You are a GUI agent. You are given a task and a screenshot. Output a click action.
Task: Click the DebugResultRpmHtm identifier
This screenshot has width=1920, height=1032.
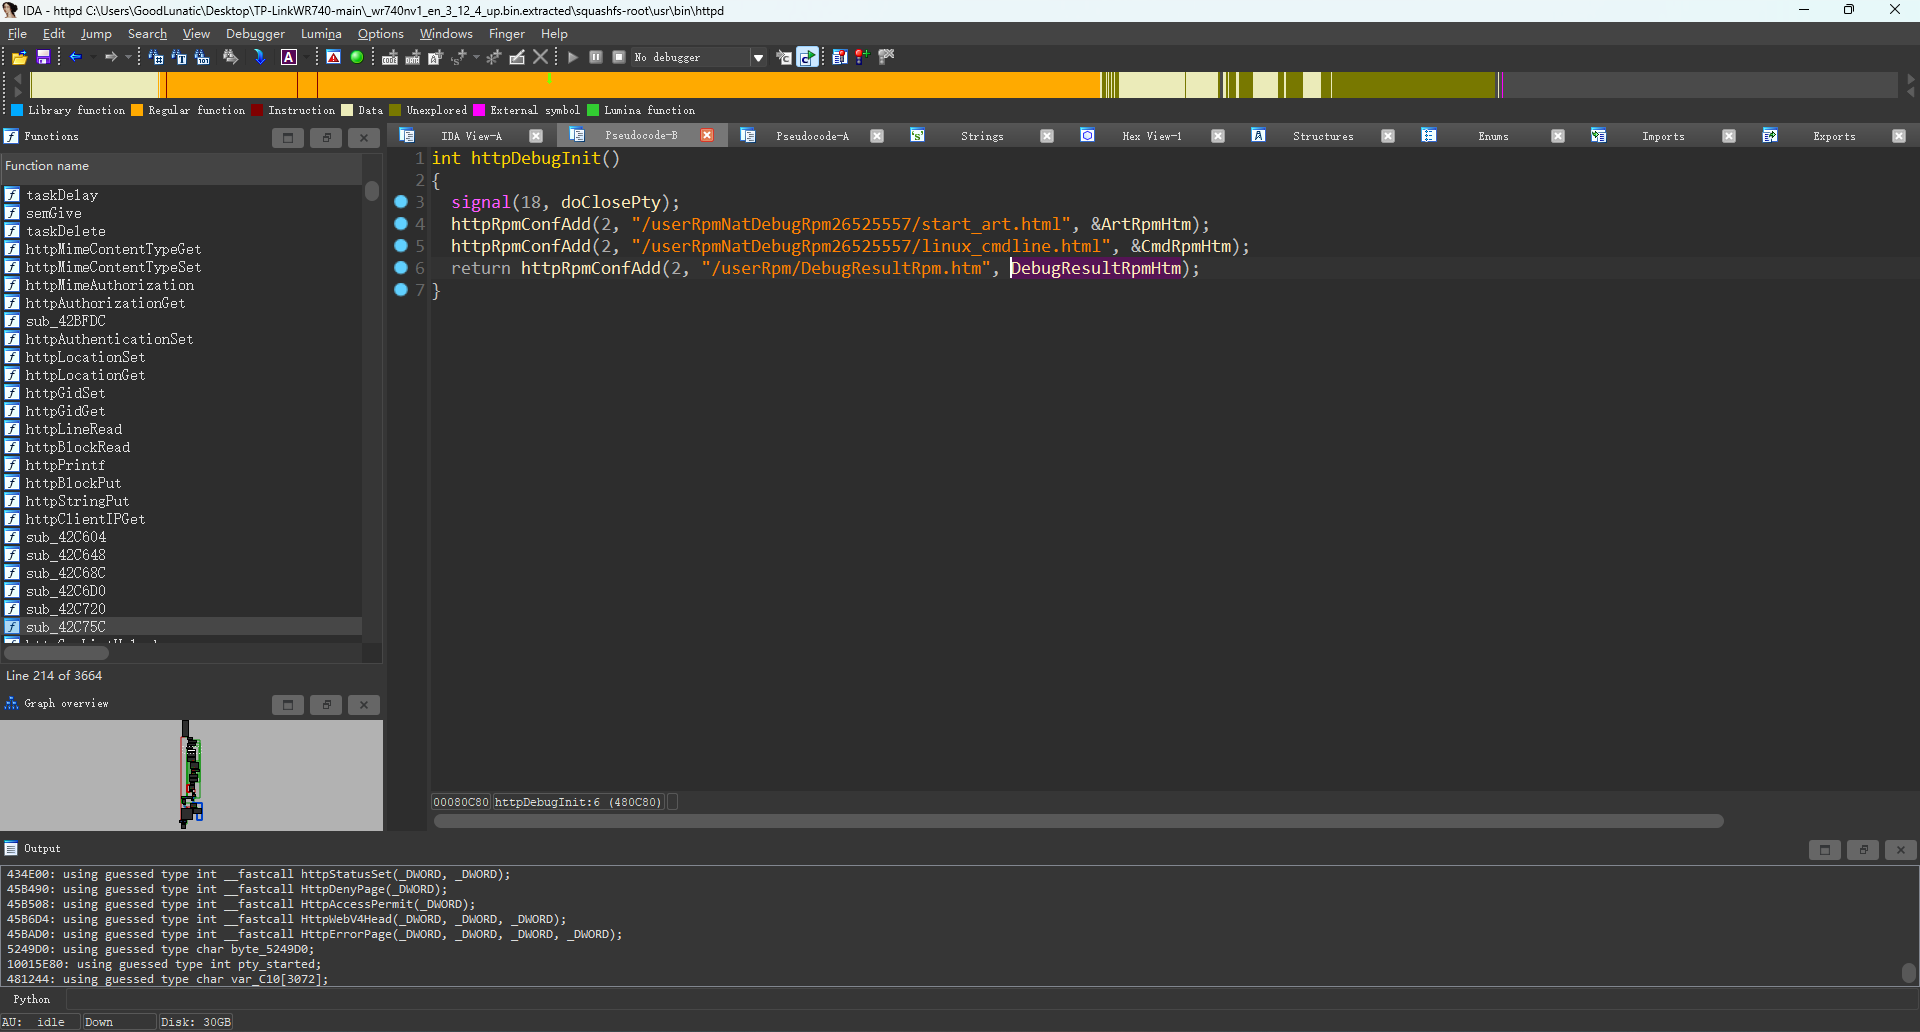[1096, 268]
